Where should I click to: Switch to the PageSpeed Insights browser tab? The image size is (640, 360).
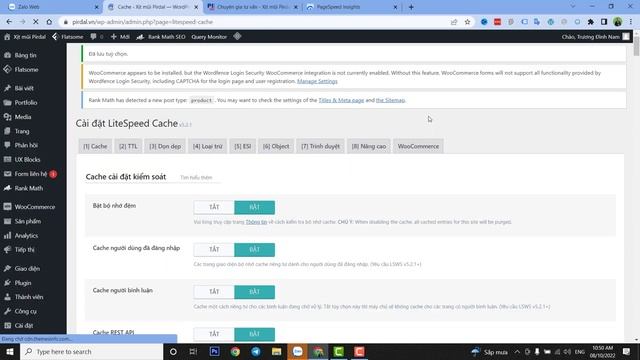click(352, 7)
